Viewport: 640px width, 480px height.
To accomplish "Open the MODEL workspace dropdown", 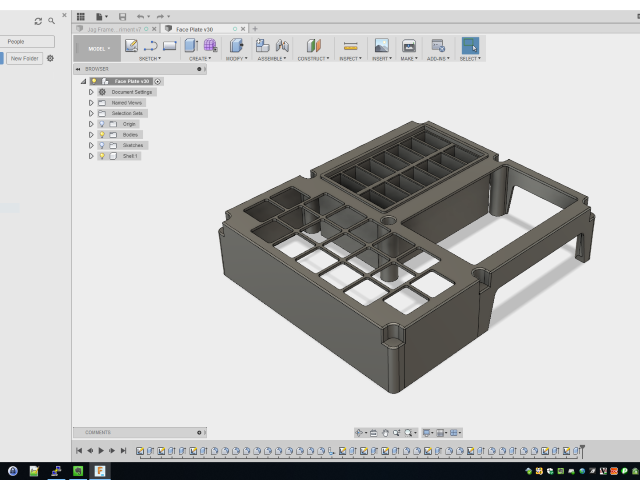I will (x=97, y=49).
